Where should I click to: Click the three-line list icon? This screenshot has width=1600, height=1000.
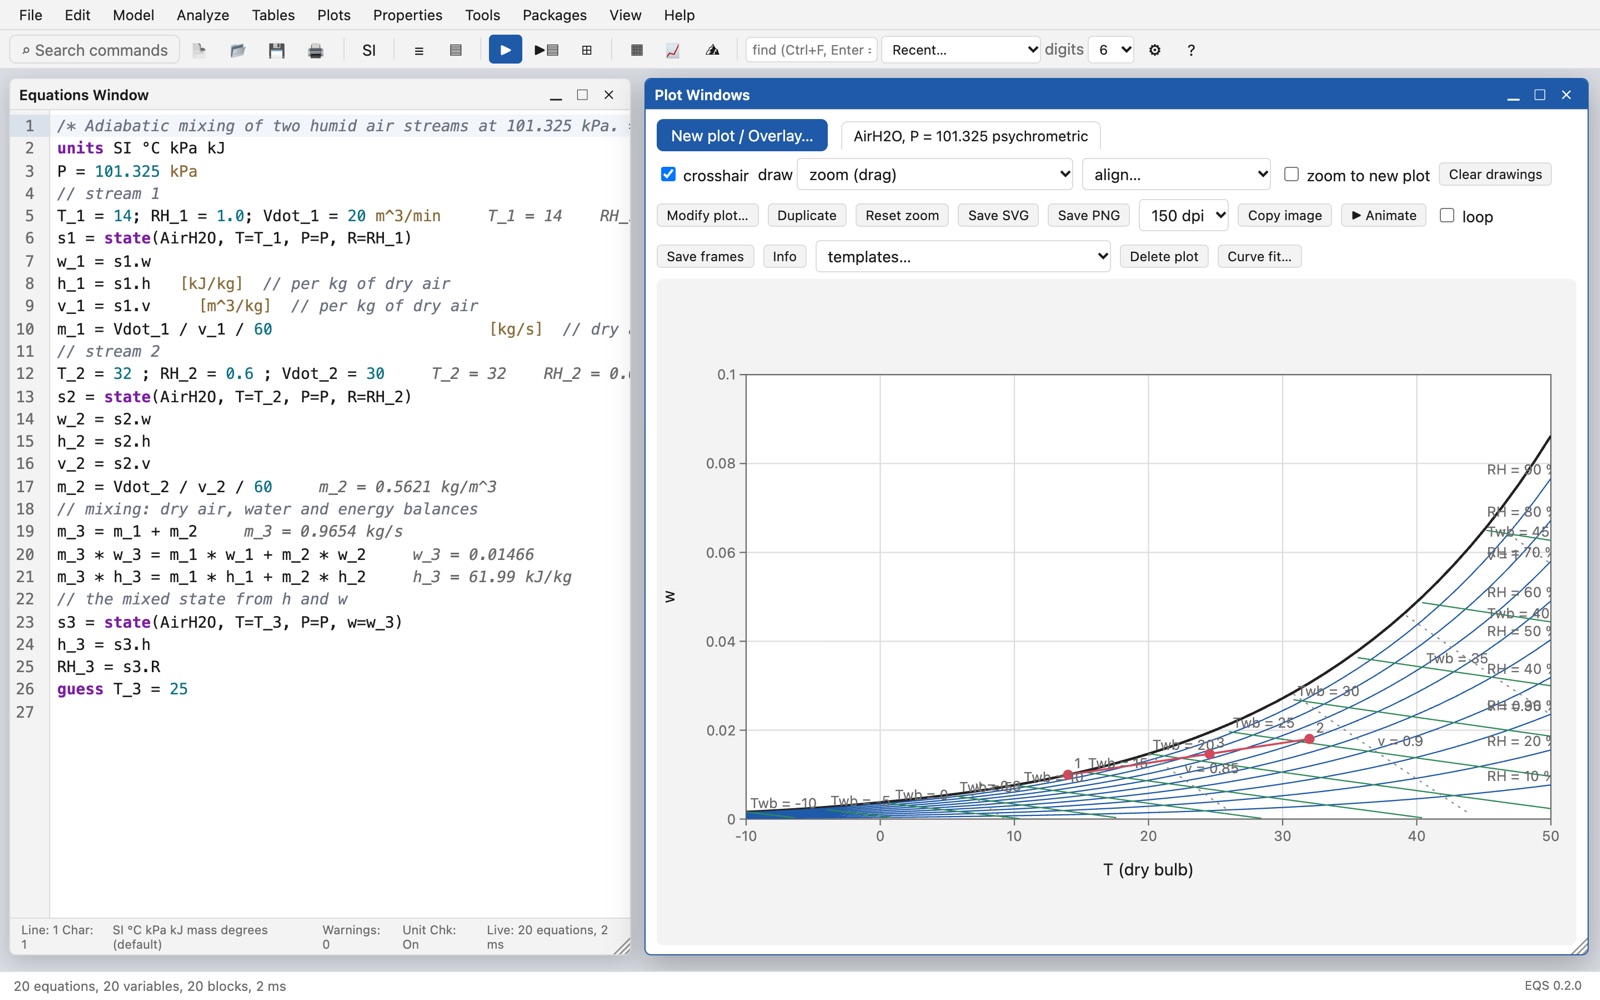pos(419,50)
